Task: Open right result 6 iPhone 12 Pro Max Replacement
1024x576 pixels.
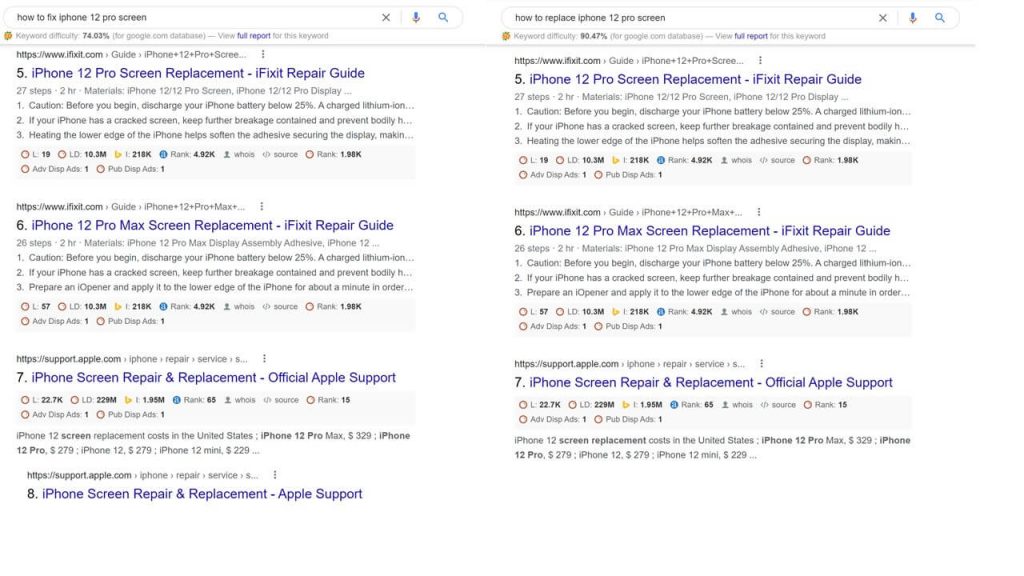Action: (710, 231)
